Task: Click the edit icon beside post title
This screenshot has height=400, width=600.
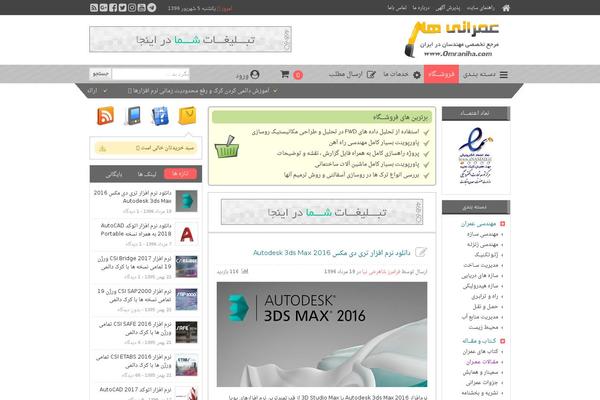Action: (421, 252)
